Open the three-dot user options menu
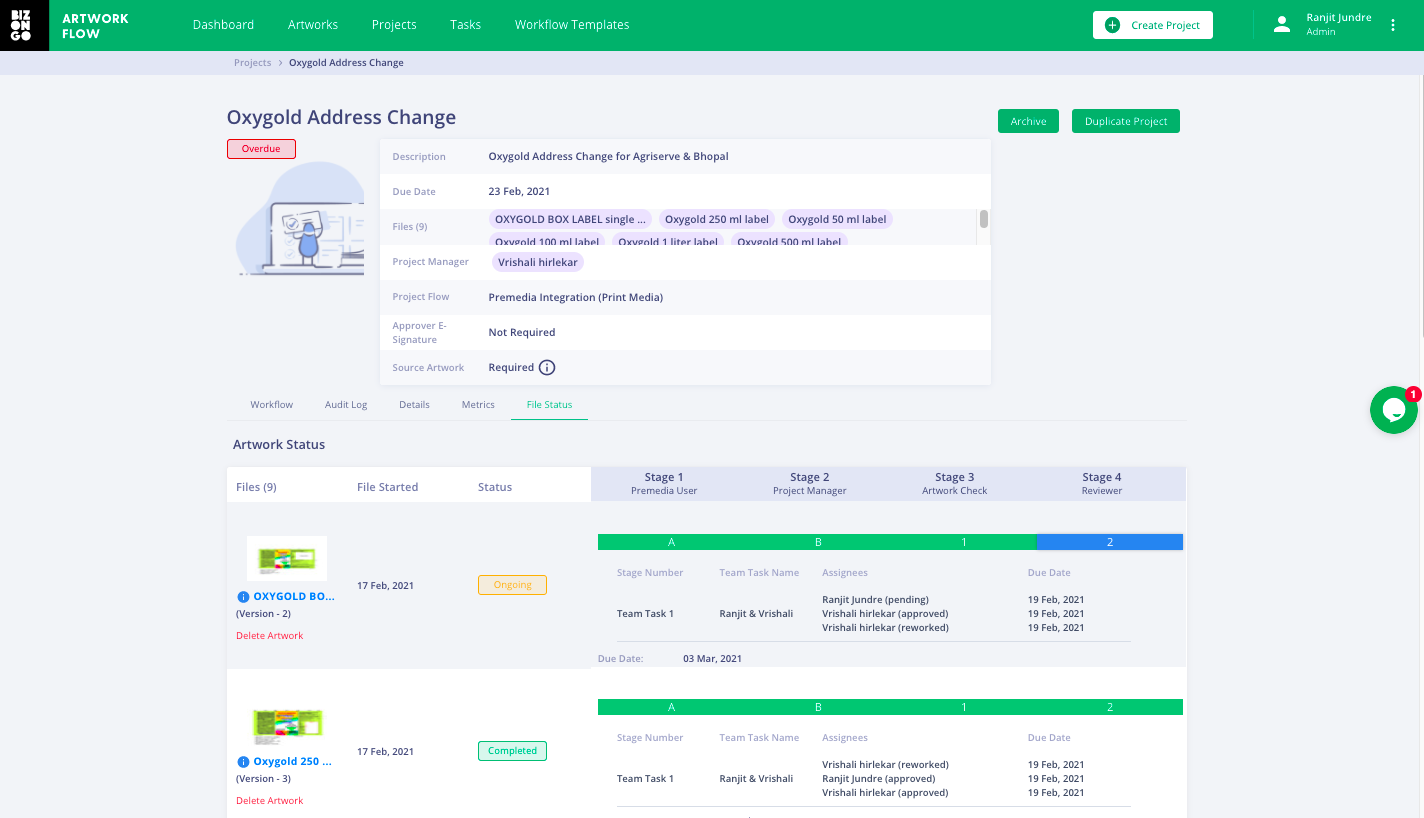 [x=1393, y=25]
